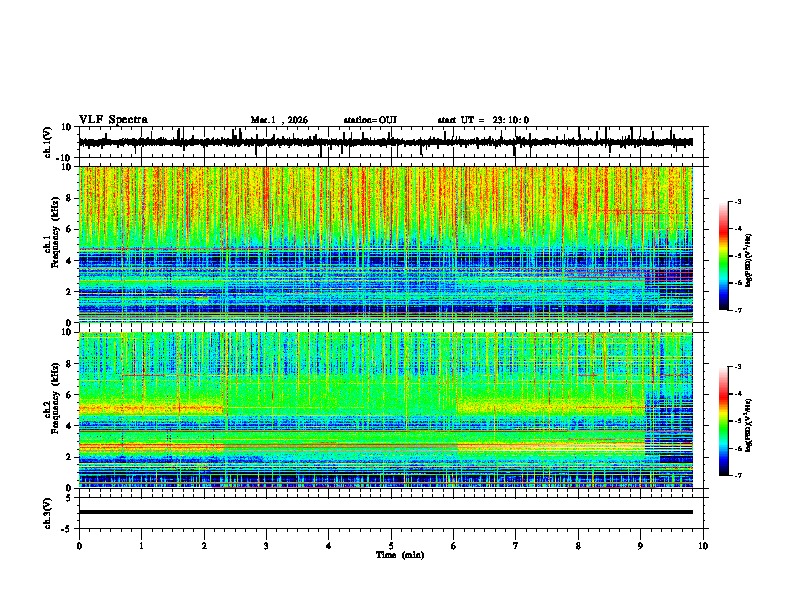Click the "-3" value atop ch.2 colorbar
Image resolution: width=792 pixels, height=612 pixels.
point(737,367)
